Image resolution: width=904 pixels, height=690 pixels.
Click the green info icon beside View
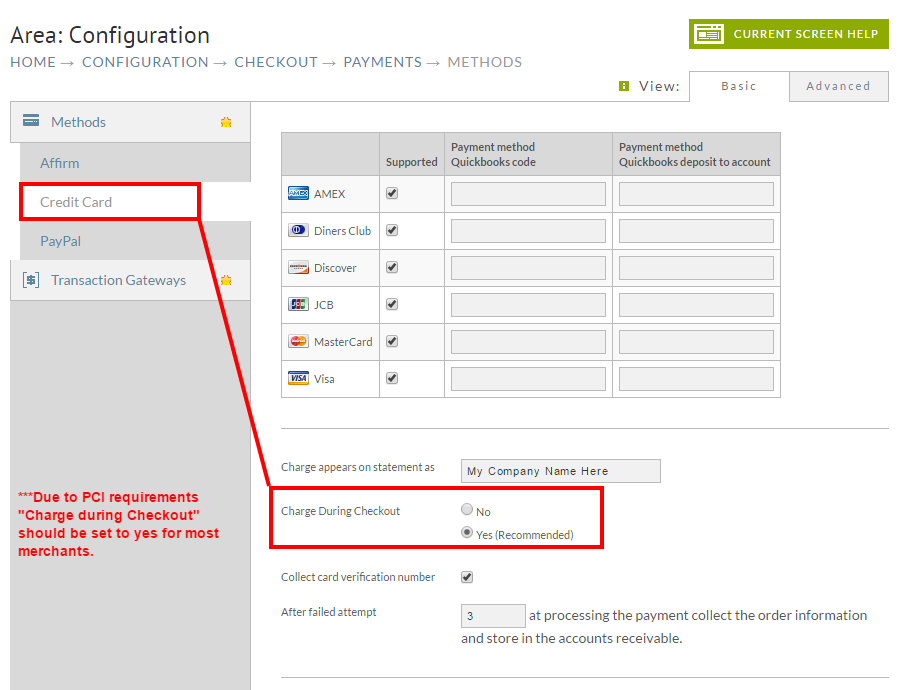(624, 86)
